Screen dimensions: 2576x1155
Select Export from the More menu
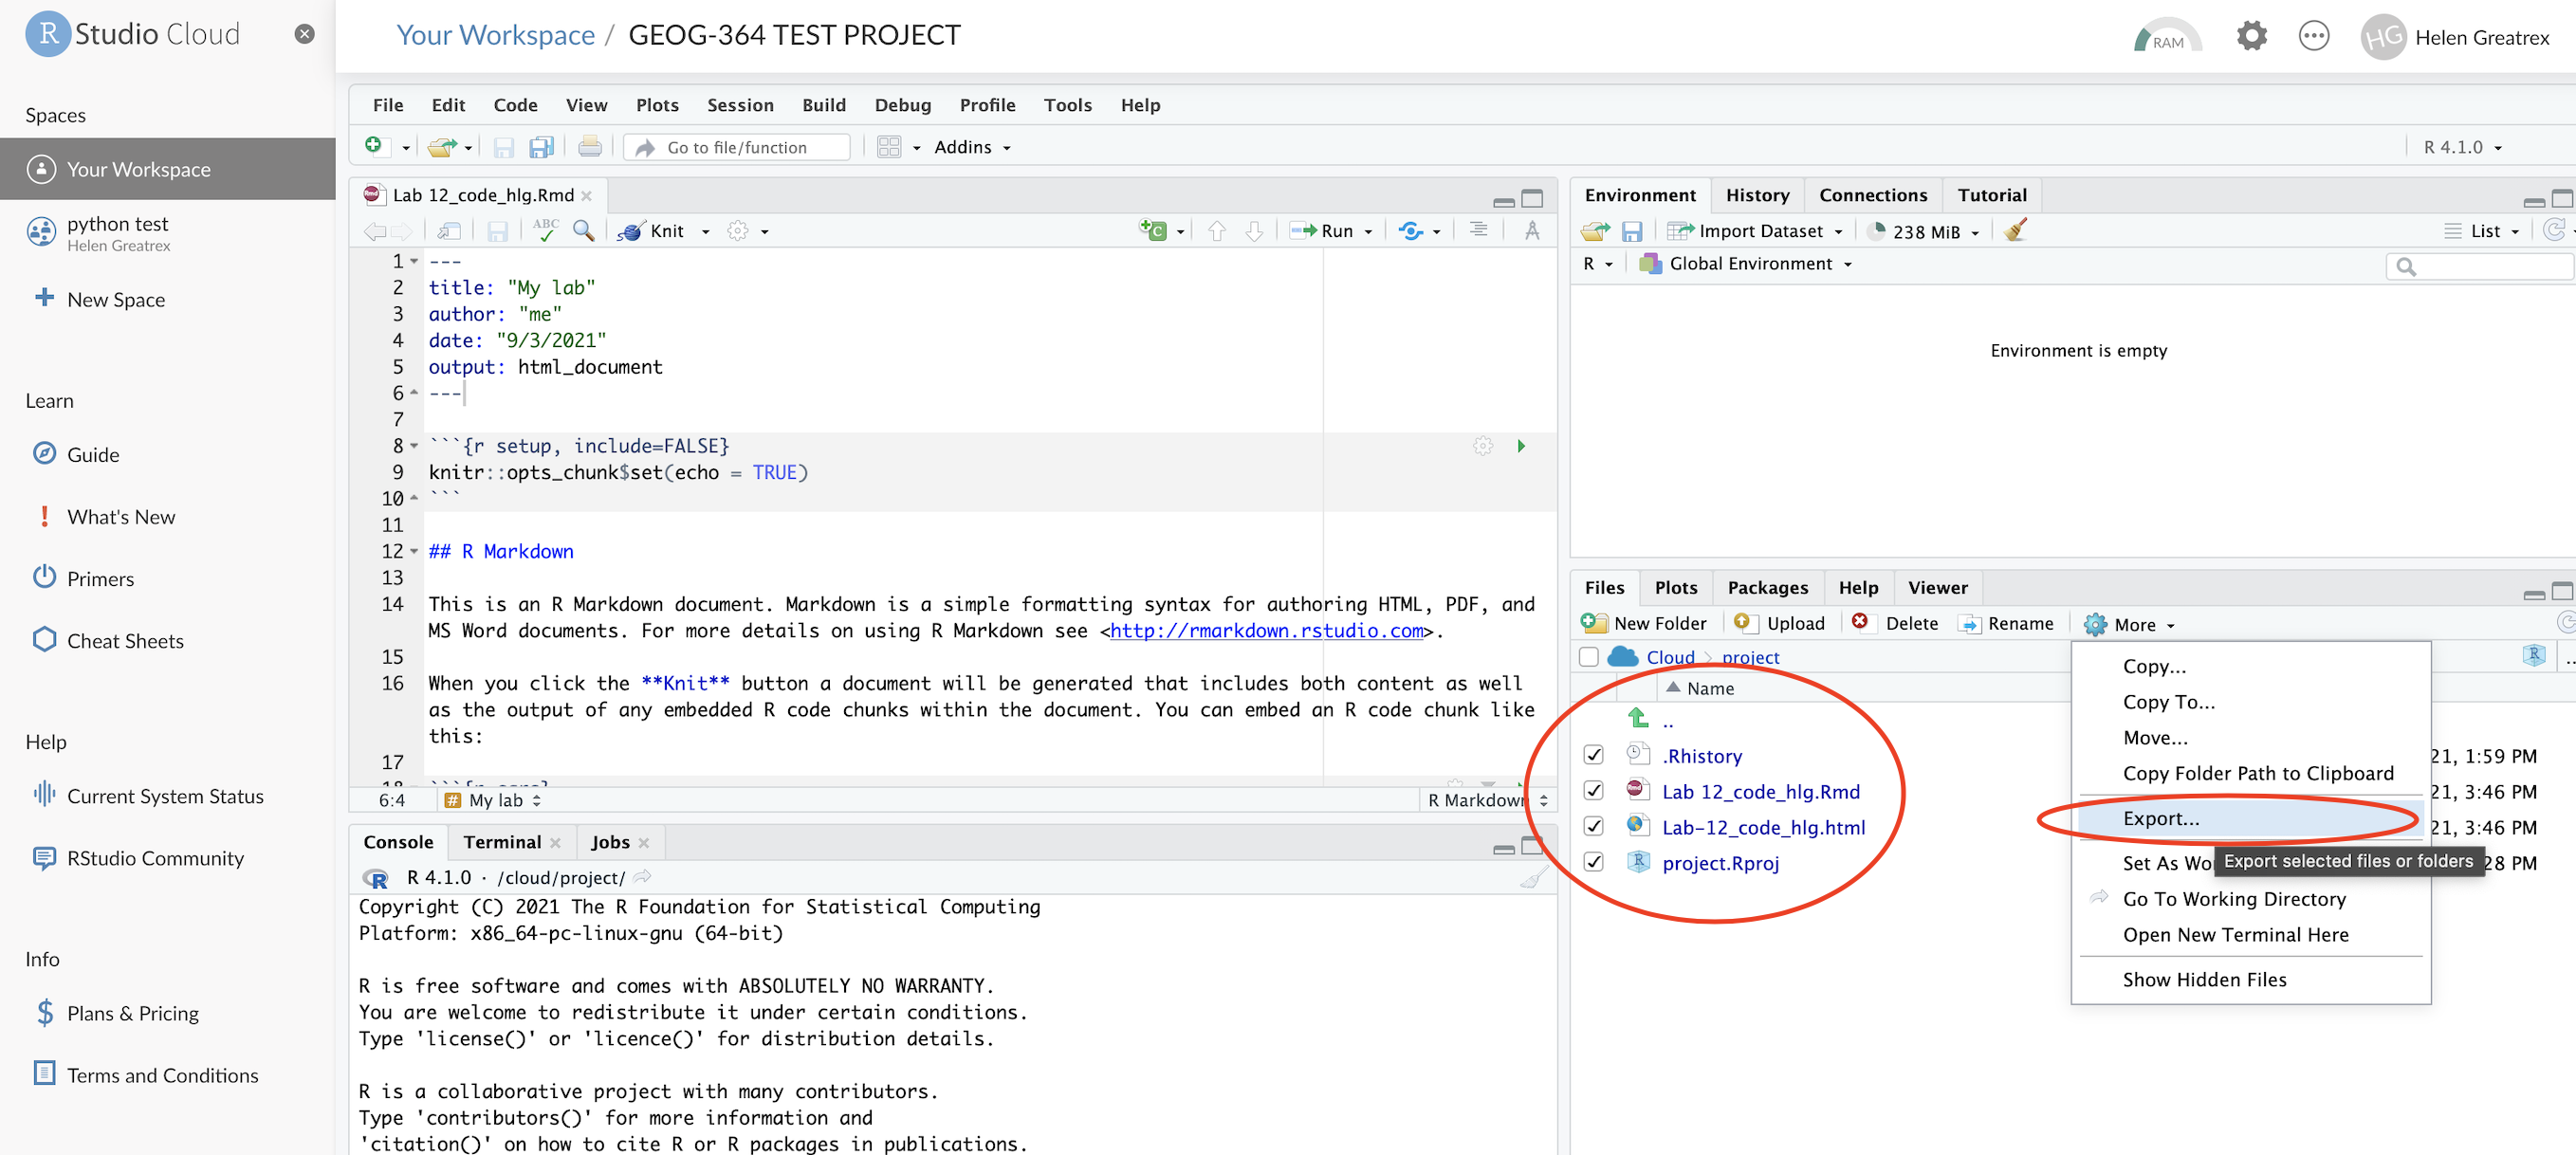point(2161,818)
